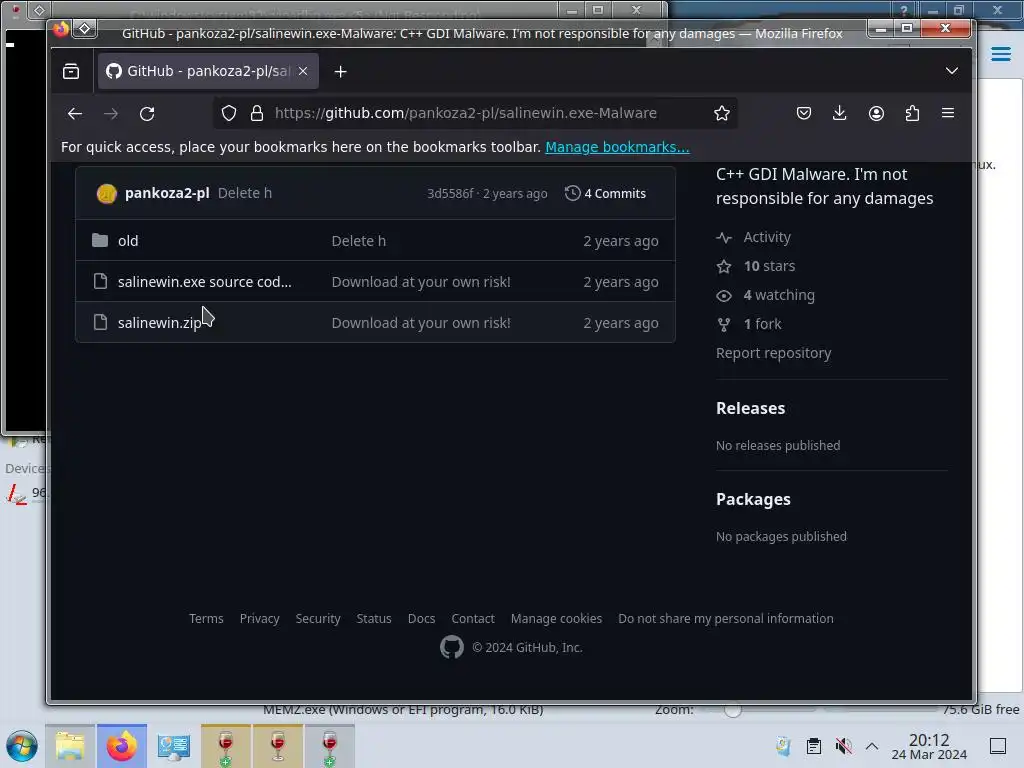Open salinewin.exe source code file
The width and height of the screenshot is (1024, 768).
click(x=204, y=282)
